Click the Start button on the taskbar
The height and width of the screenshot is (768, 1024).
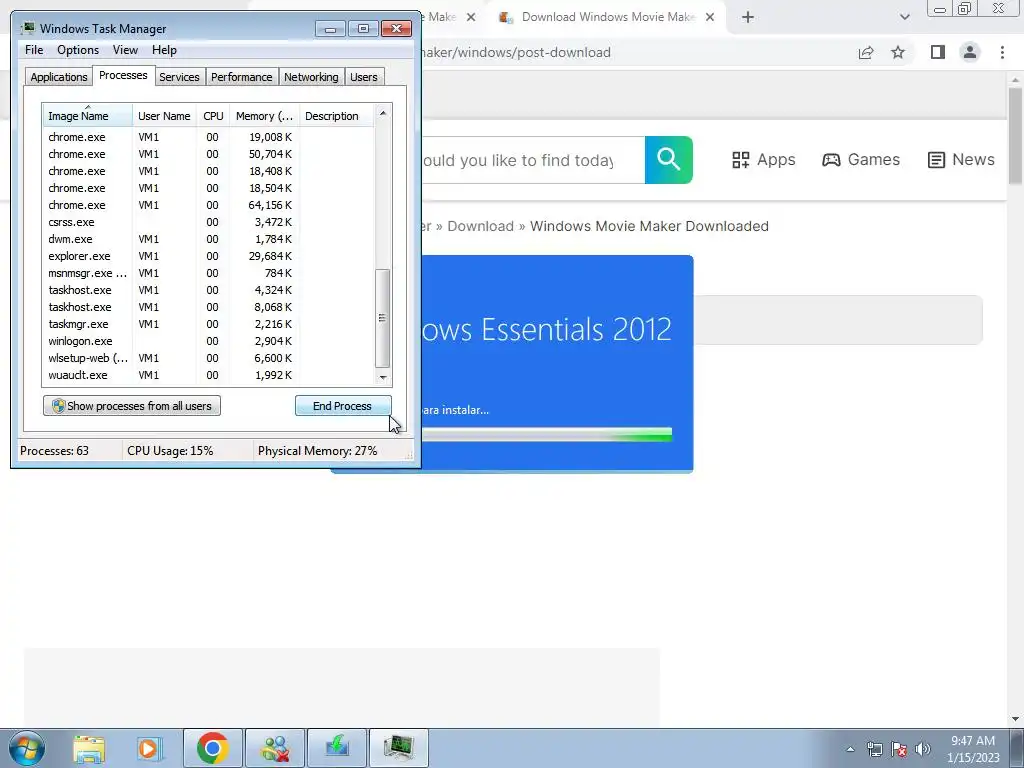coord(27,748)
